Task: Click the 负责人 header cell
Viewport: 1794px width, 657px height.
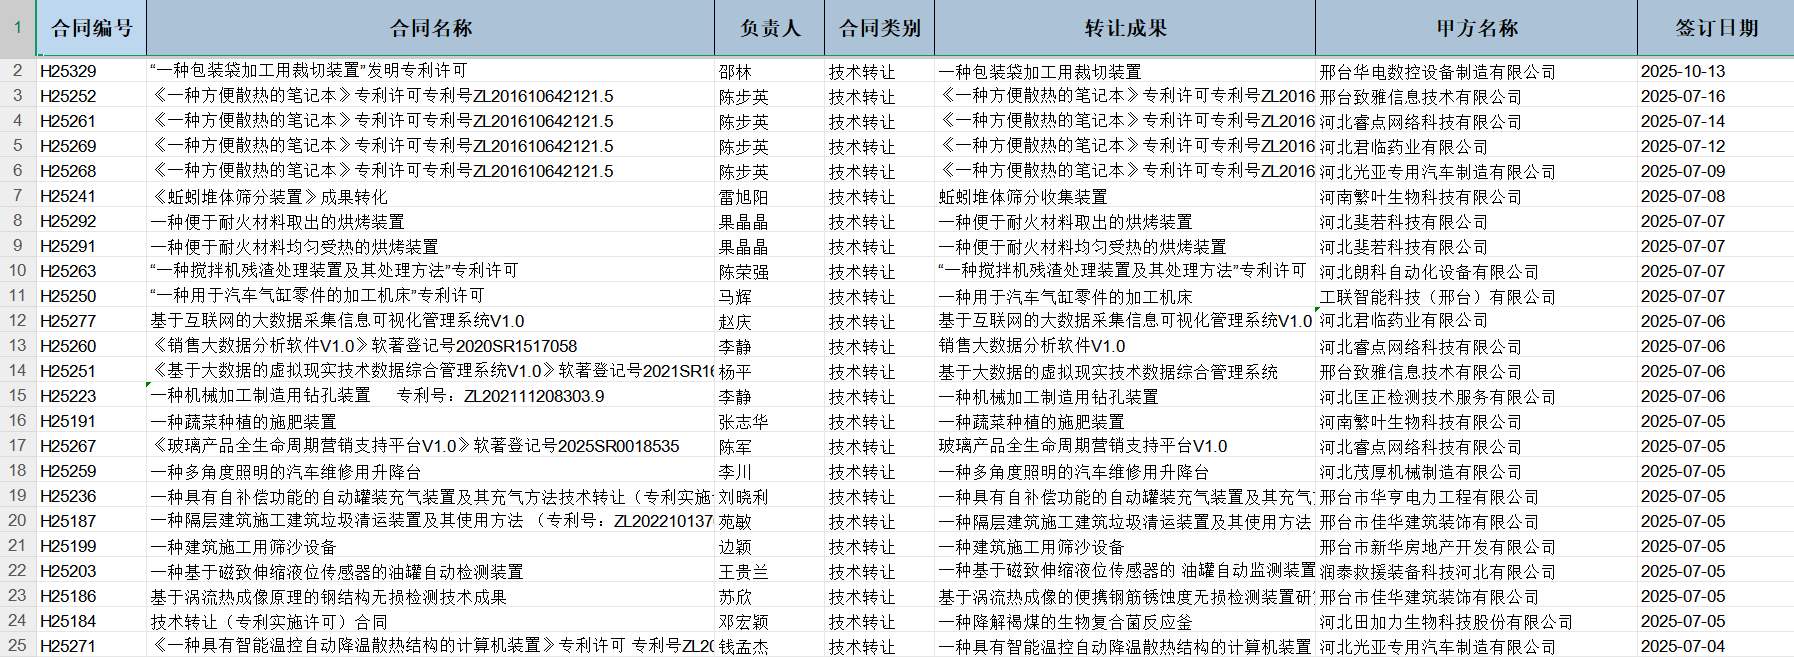Action: pos(770,28)
